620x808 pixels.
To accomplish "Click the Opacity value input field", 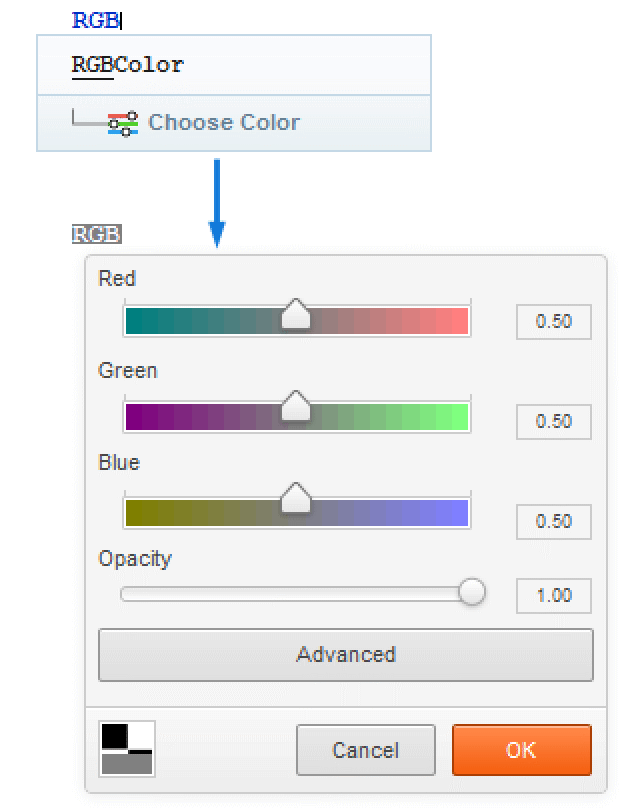I will click(553, 595).
